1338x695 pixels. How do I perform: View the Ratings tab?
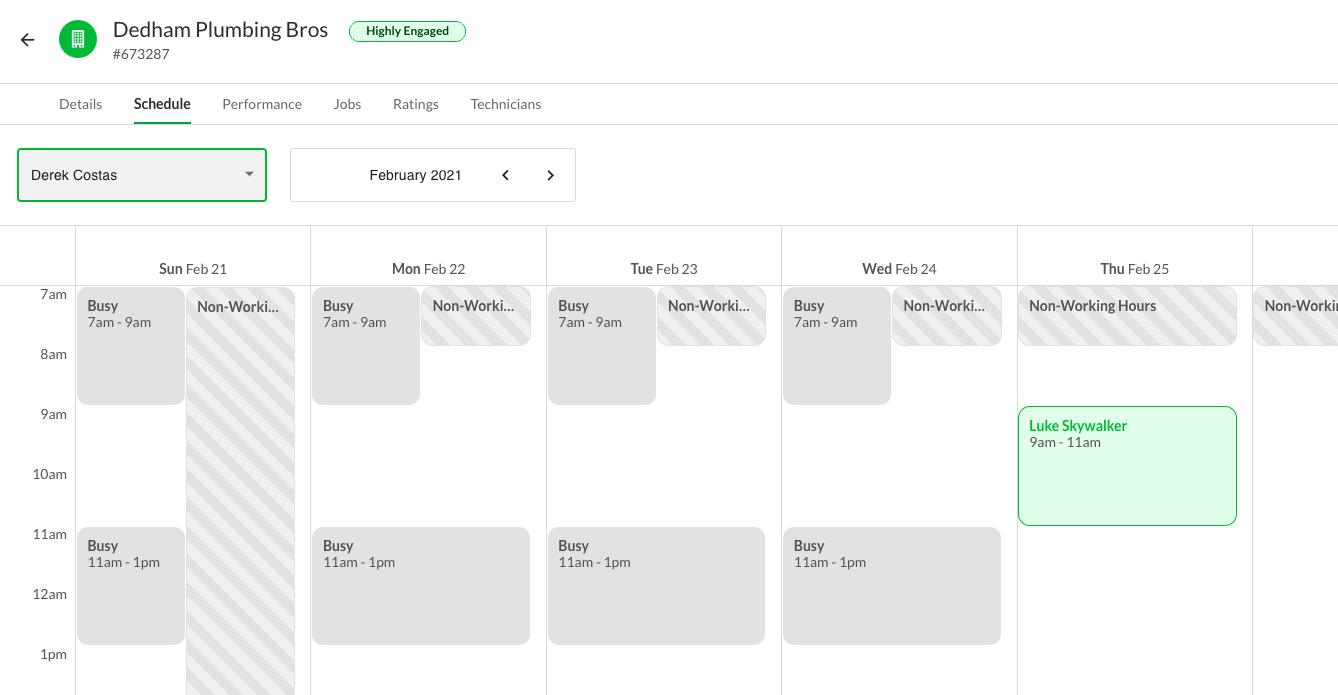(x=416, y=104)
